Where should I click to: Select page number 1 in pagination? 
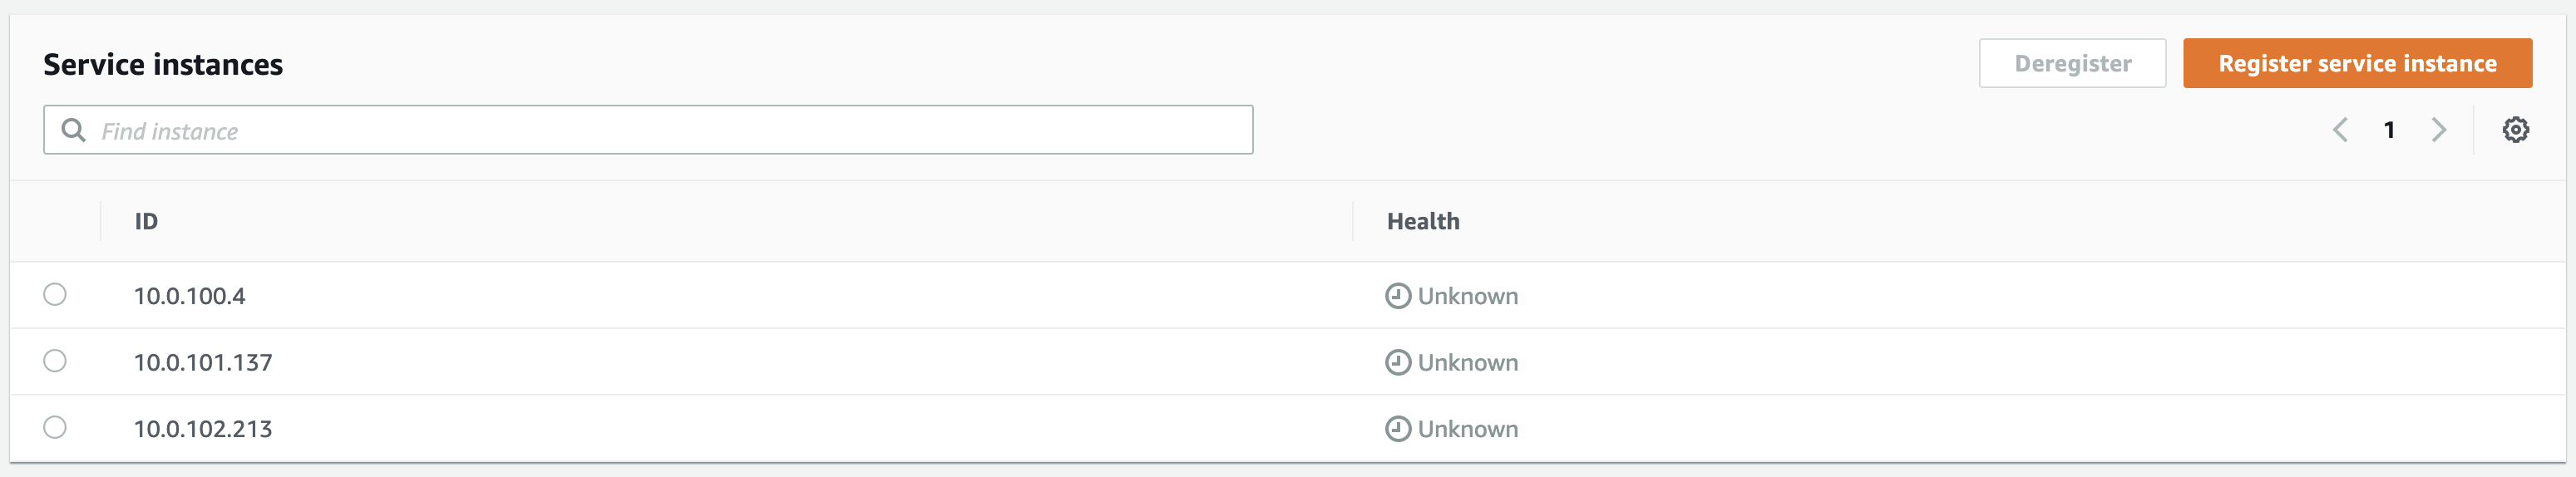2389,130
